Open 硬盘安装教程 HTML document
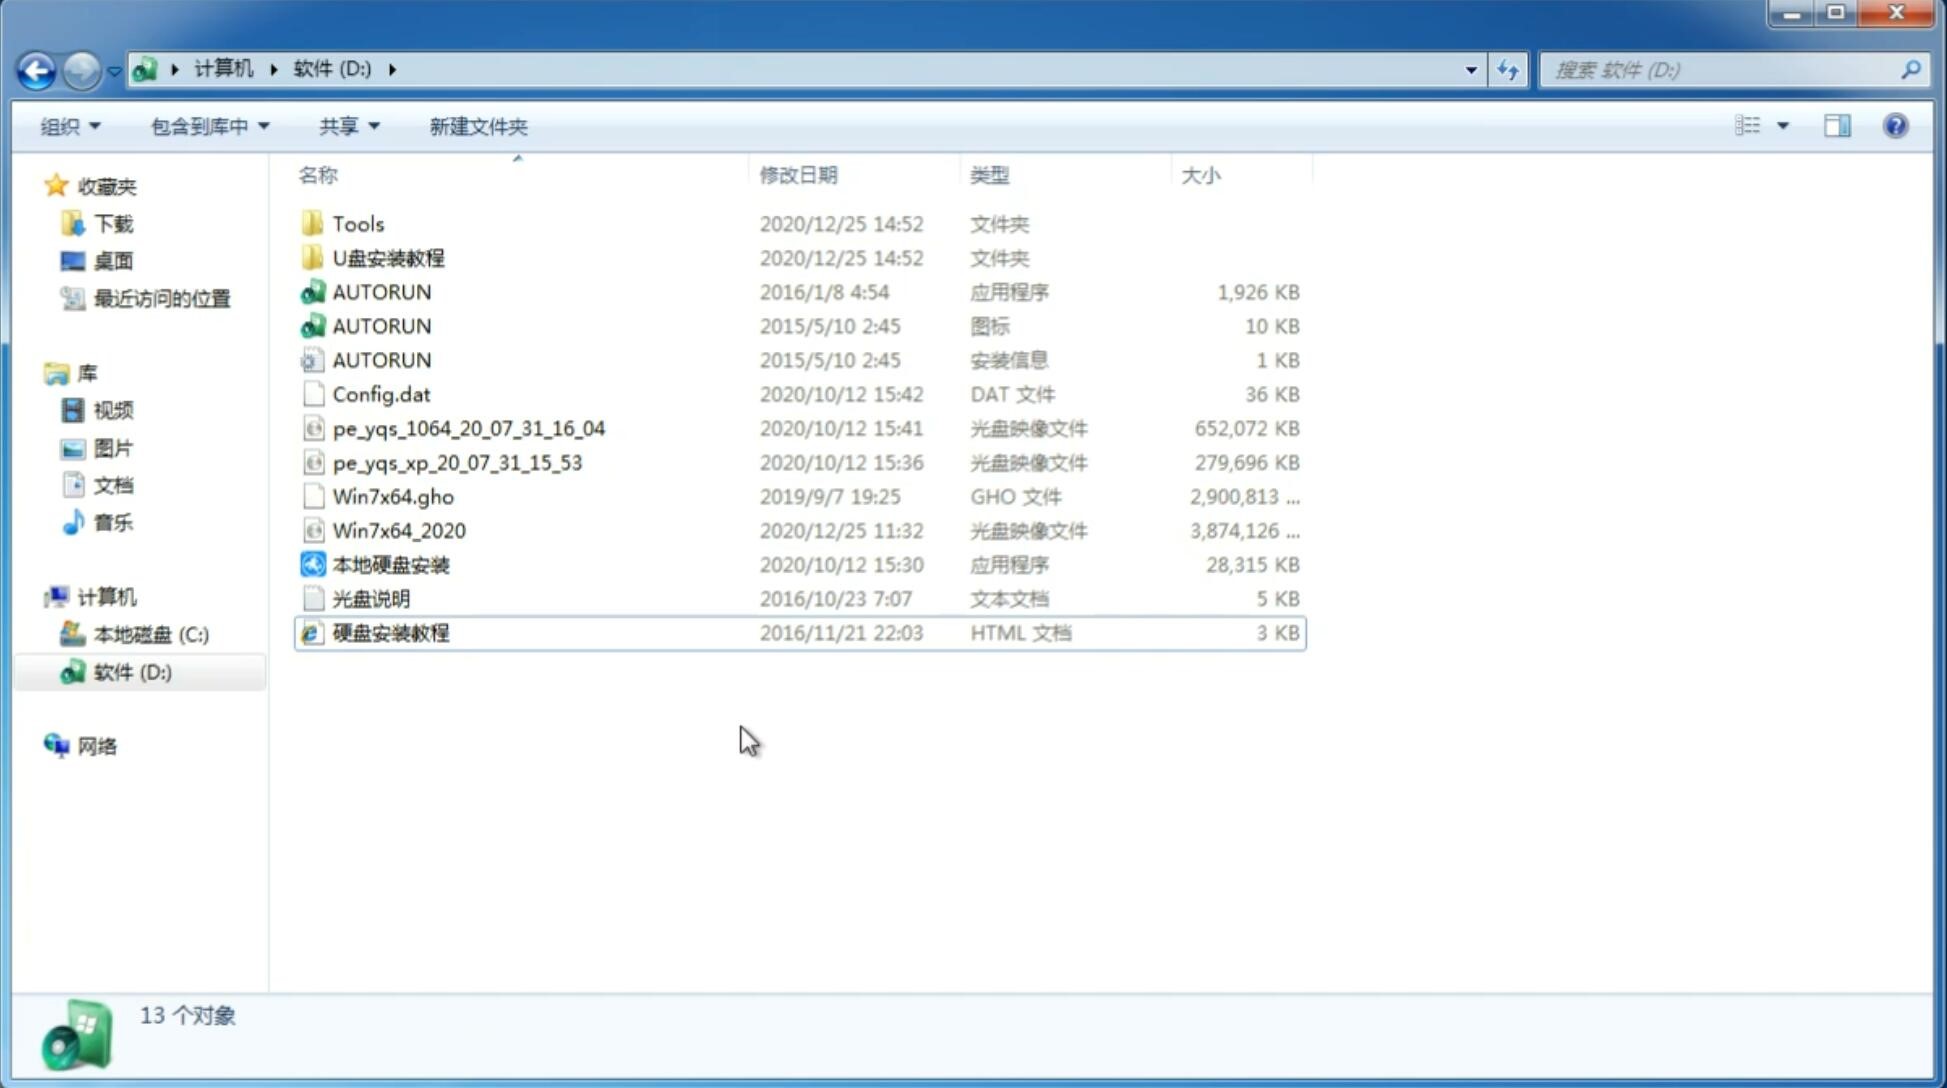The image size is (1947, 1088). 389,632
